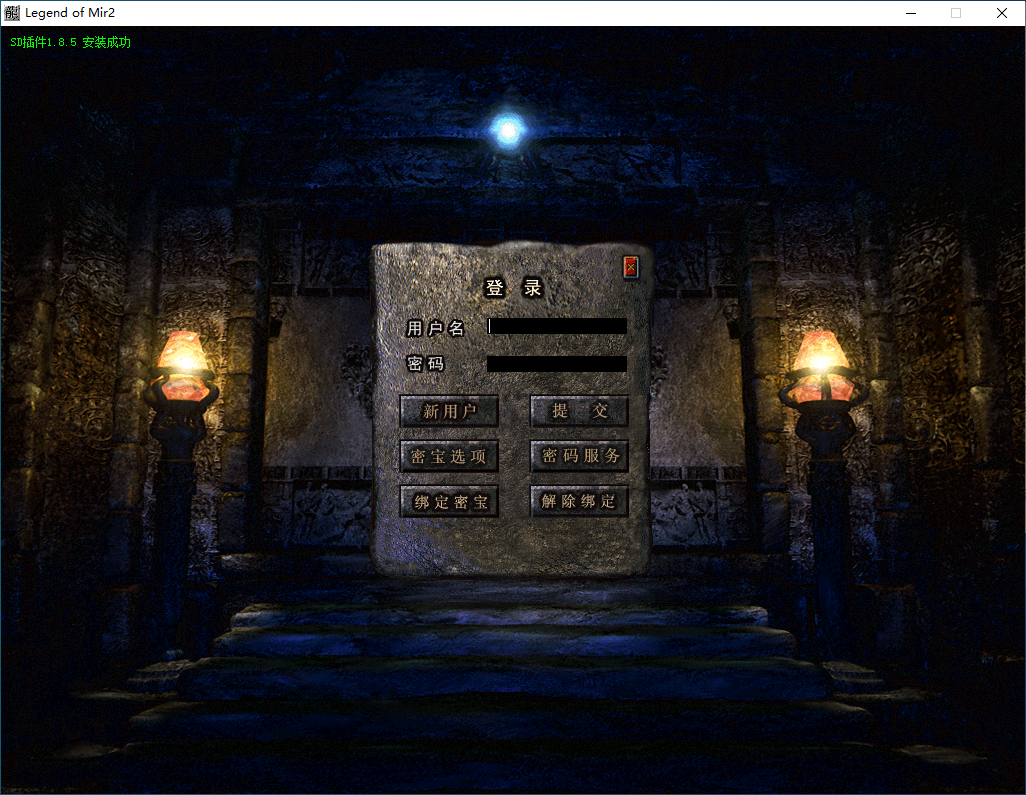Focus the 用户名 username input field
Viewport: 1026px width, 795px height.
(x=557, y=326)
